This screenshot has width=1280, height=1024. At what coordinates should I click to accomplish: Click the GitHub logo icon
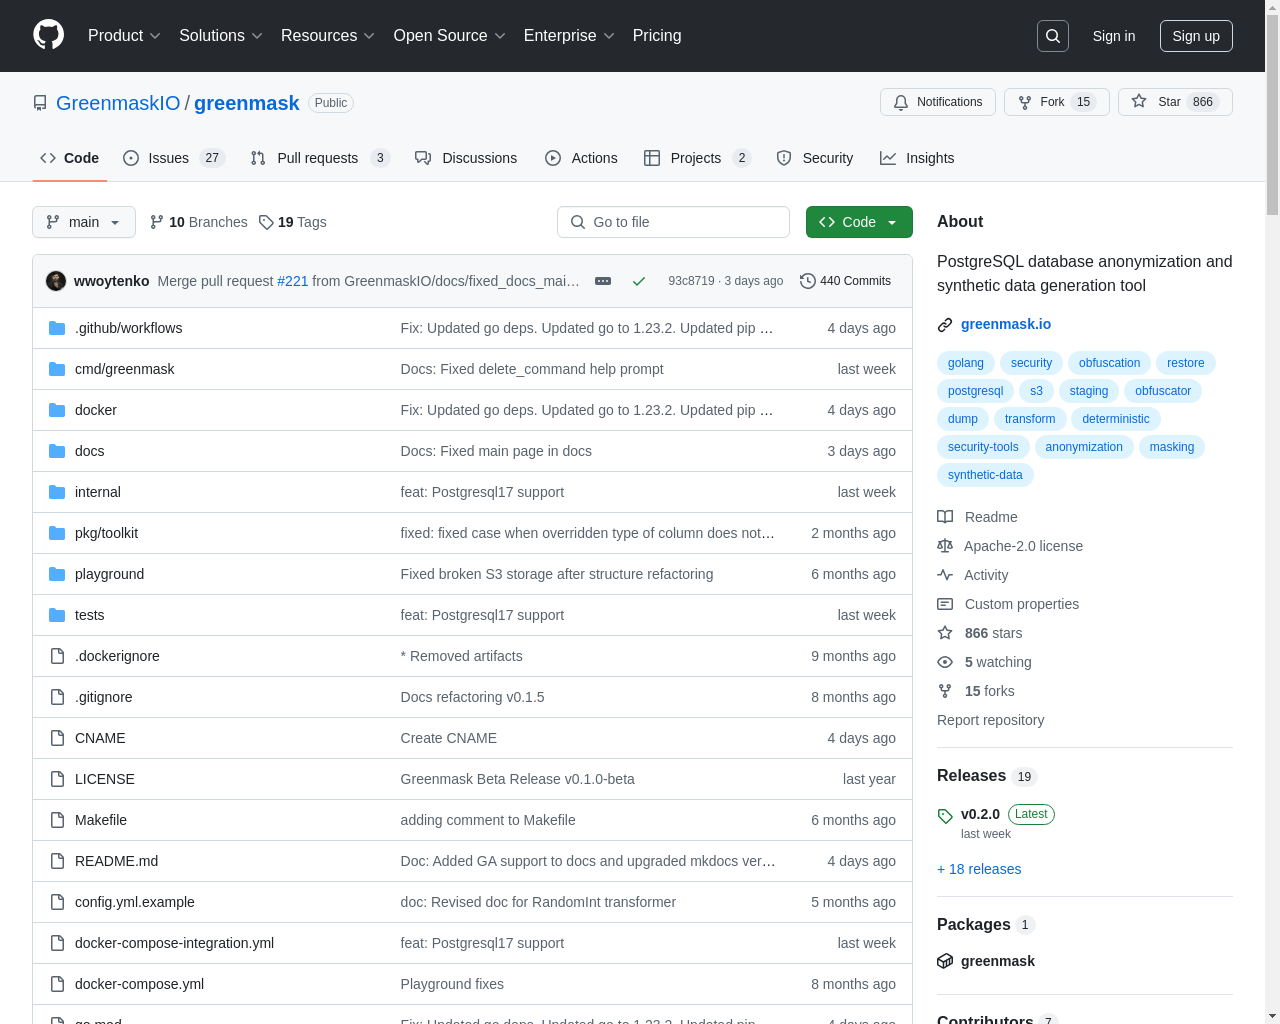pos(48,35)
